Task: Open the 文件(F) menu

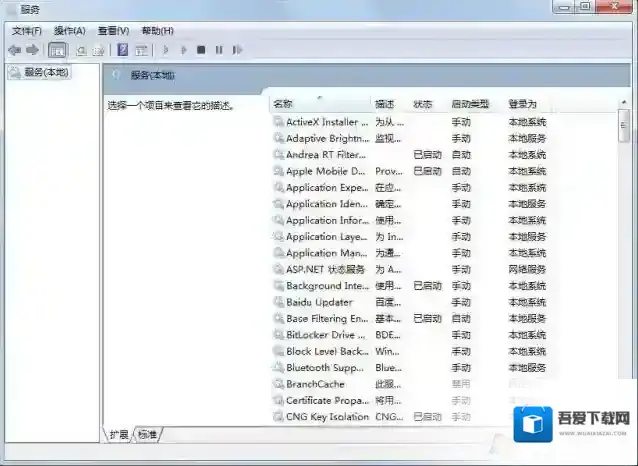Action: 26,31
